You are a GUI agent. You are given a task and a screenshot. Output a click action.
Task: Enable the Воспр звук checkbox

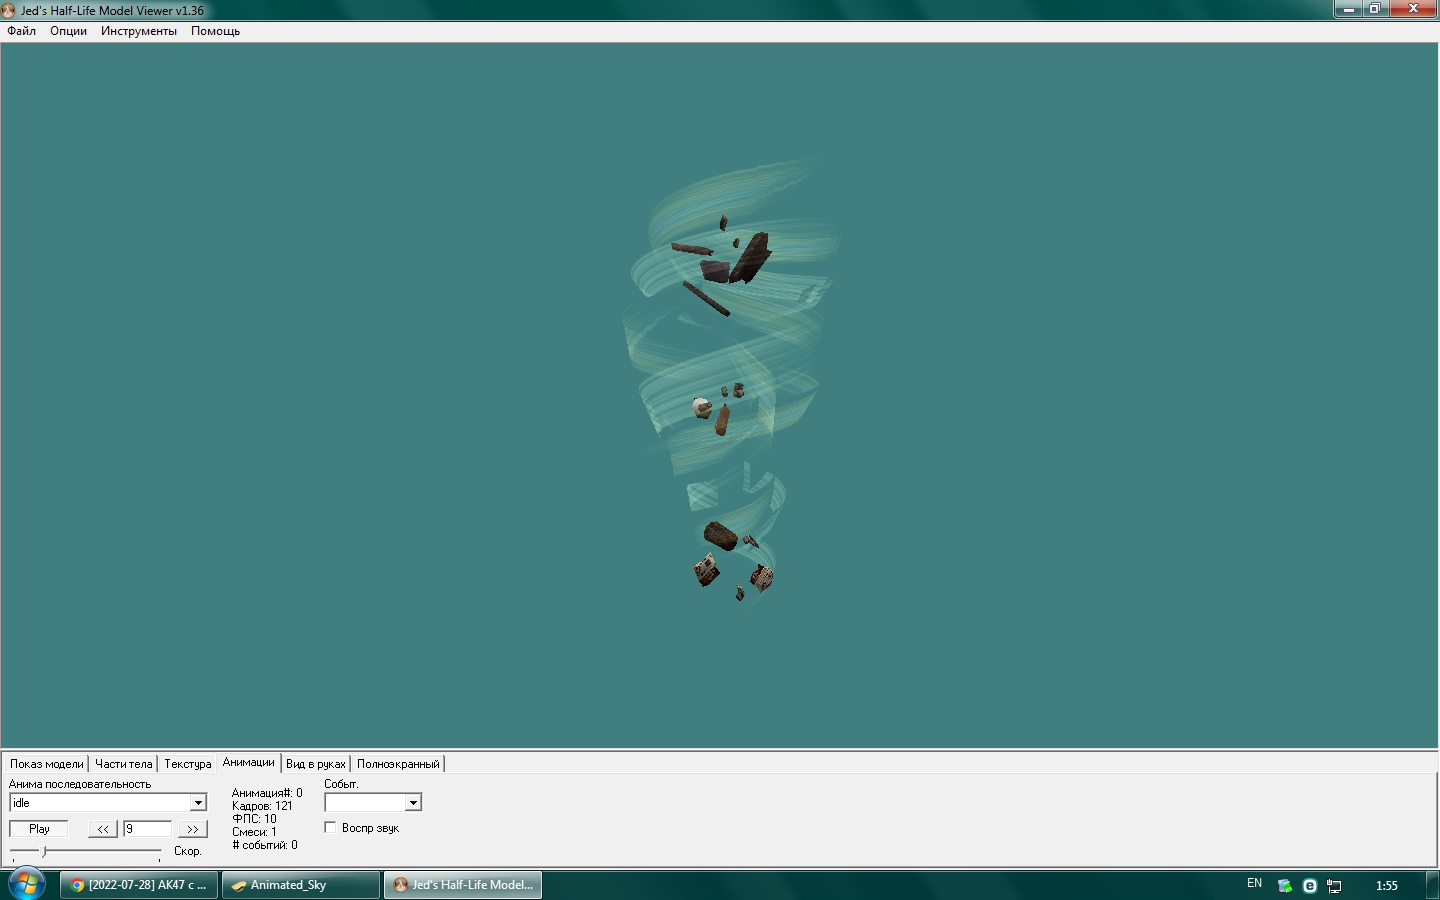click(x=330, y=828)
